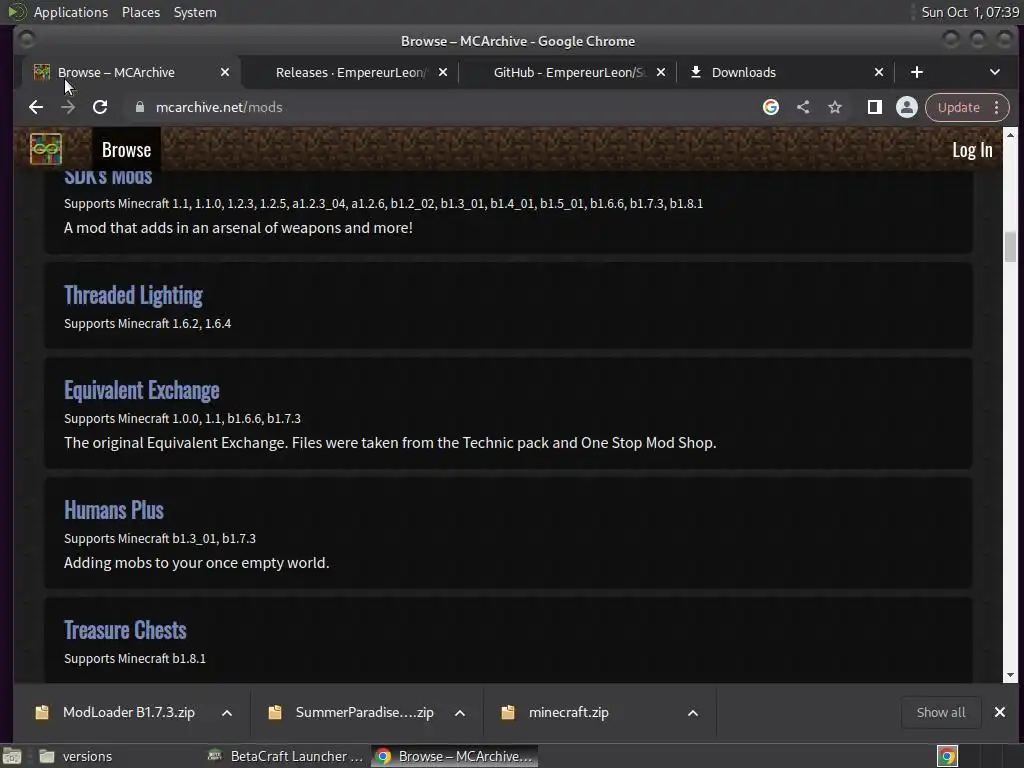Screen dimensions: 1024x768
Task: Select Browse – MCArchive taskbar window
Action: point(455,756)
